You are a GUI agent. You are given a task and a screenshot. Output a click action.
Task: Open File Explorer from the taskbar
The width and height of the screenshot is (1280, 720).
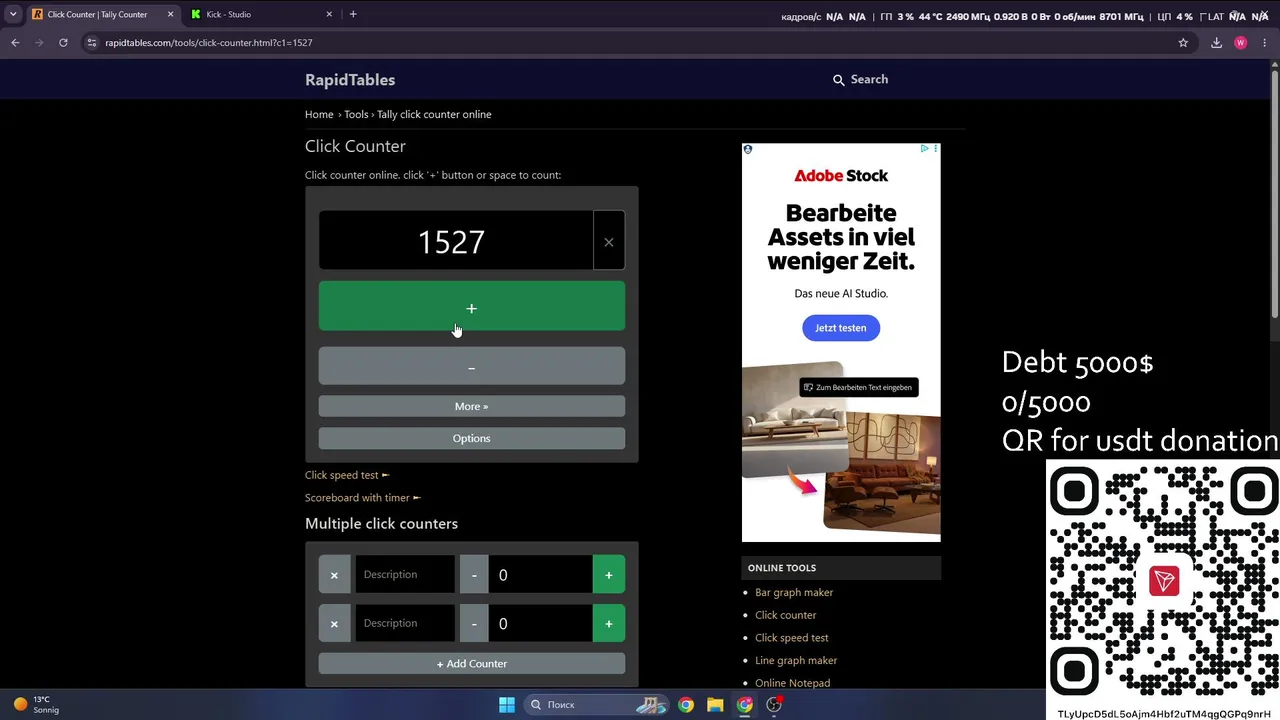point(715,705)
